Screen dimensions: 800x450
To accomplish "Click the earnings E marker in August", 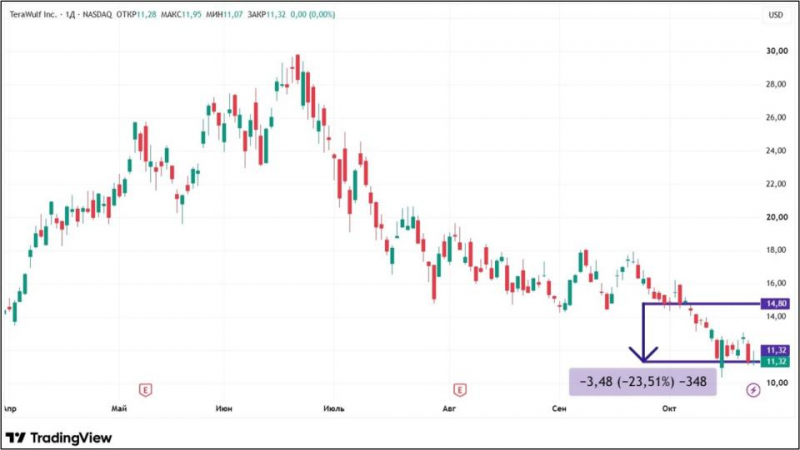I will [460, 391].
